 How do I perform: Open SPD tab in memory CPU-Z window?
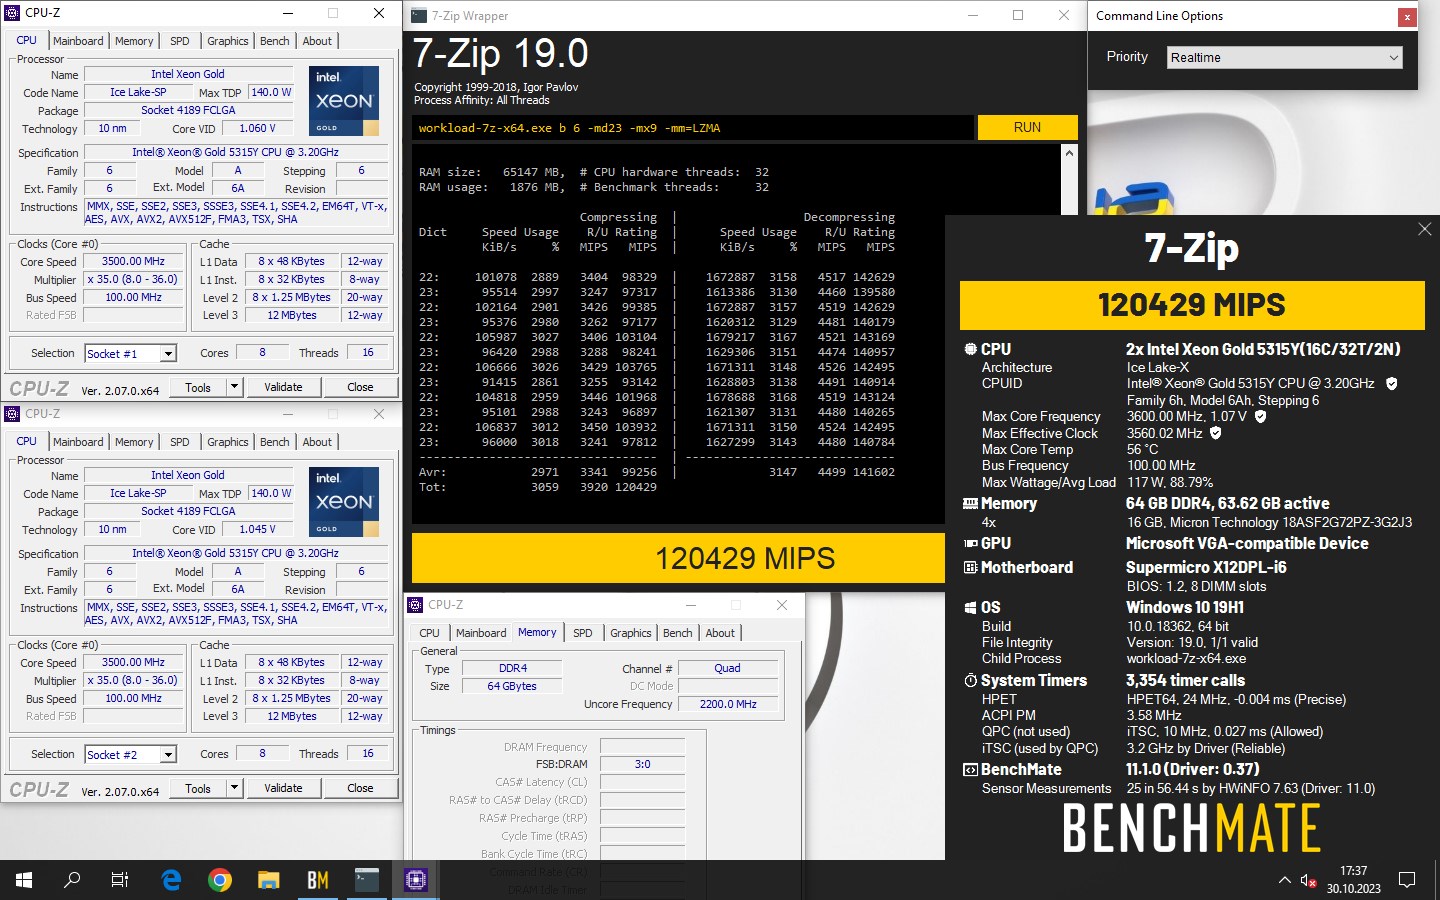coord(583,633)
